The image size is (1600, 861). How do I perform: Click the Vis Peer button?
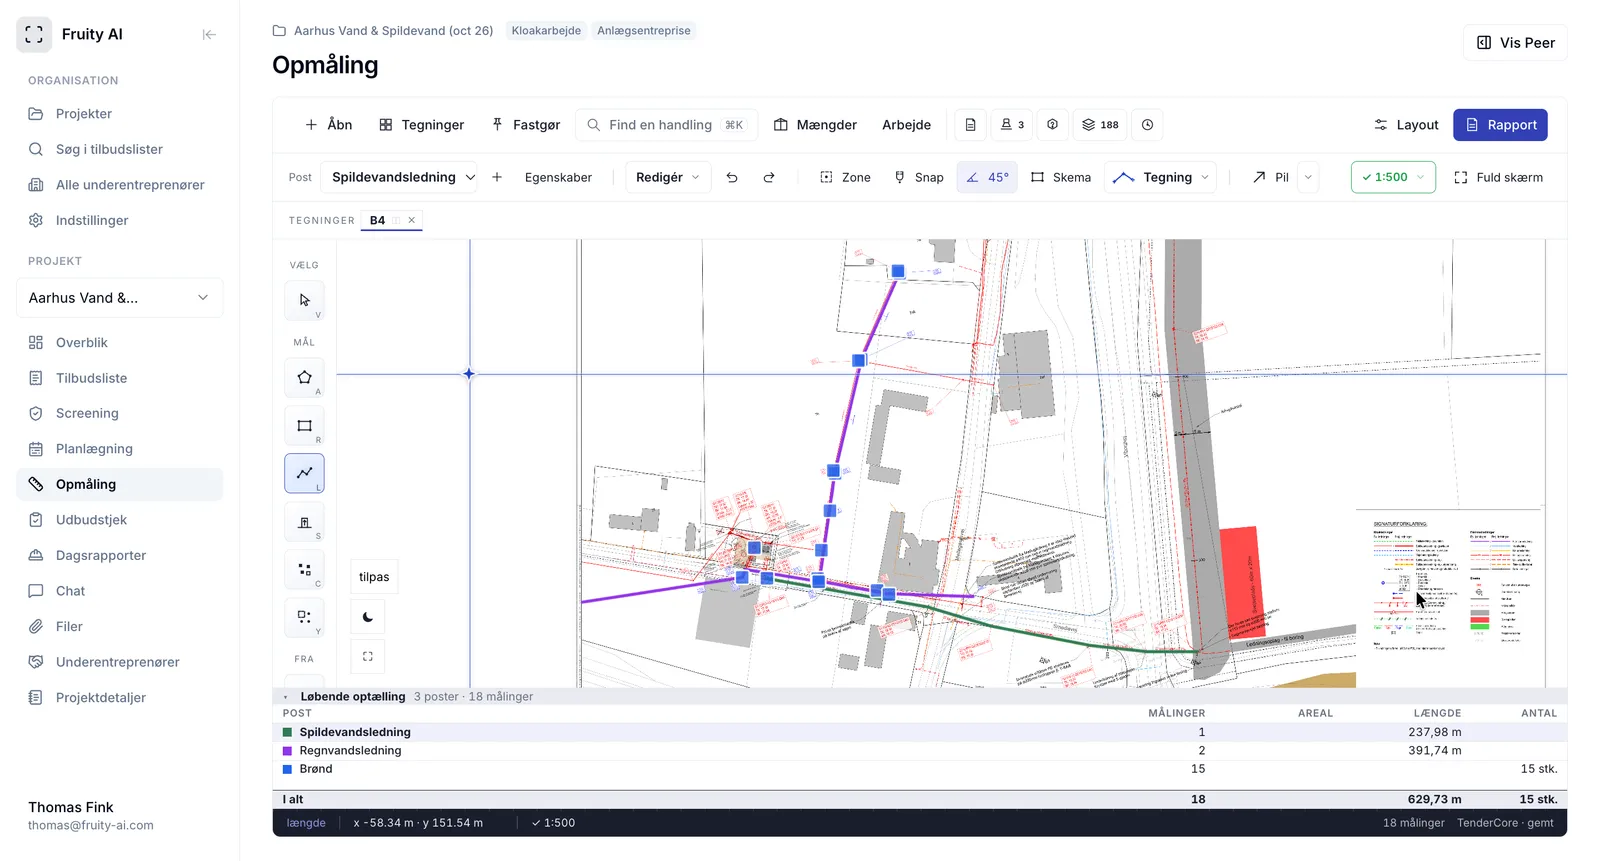[x=1515, y=43]
